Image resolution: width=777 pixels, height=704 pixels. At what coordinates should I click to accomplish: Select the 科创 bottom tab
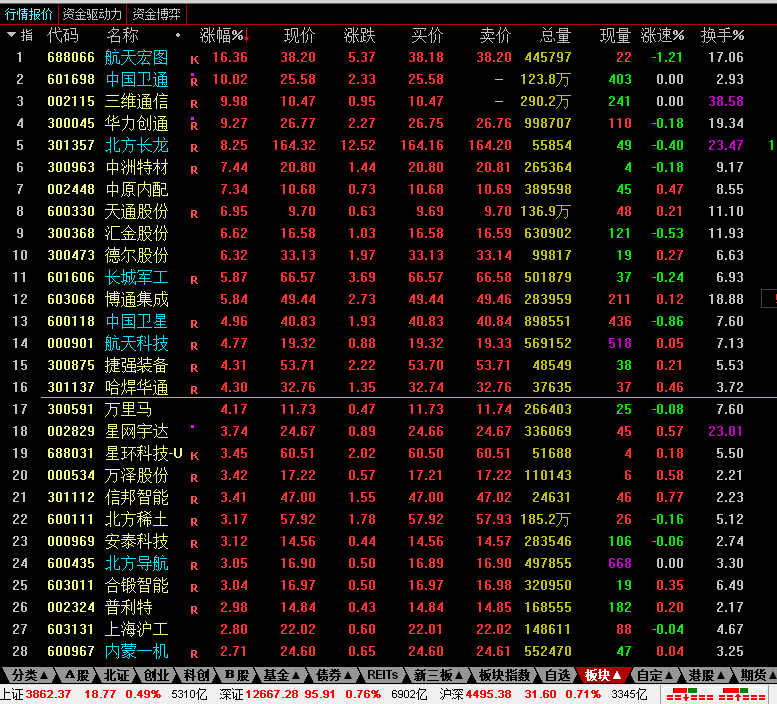[196, 675]
